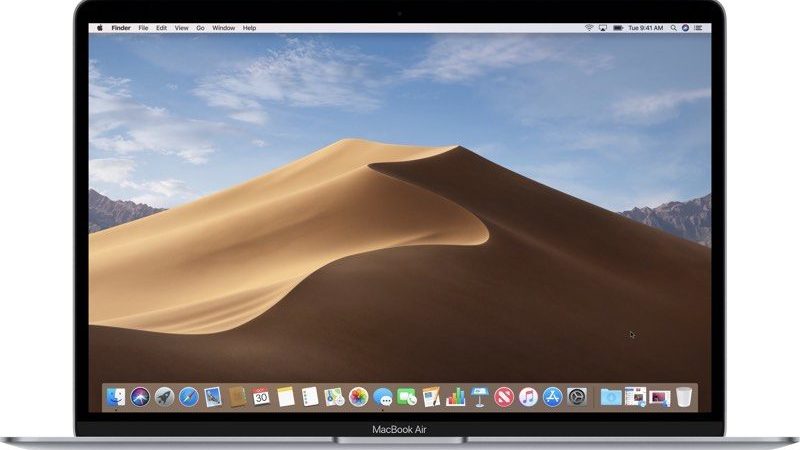The image size is (800, 450).
Task: Open Calendar app in dock
Action: (261, 397)
